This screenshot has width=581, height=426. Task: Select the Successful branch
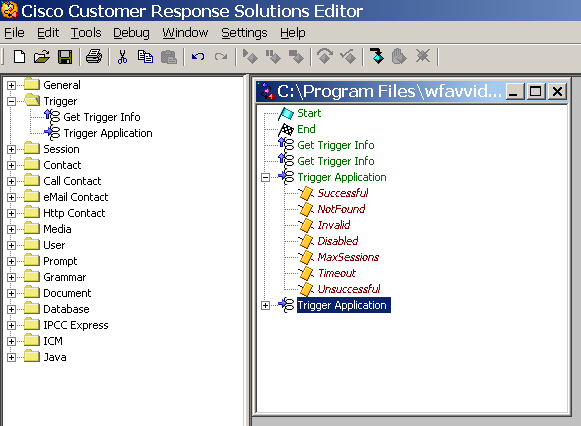coord(343,193)
